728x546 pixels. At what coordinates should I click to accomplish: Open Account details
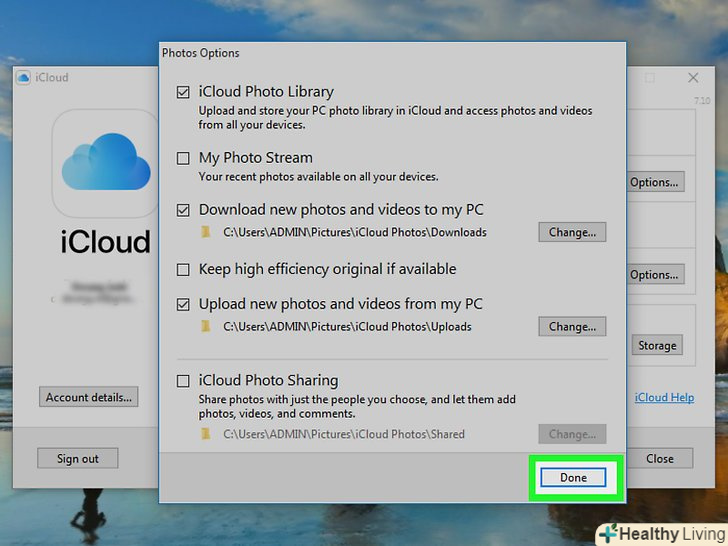89,397
